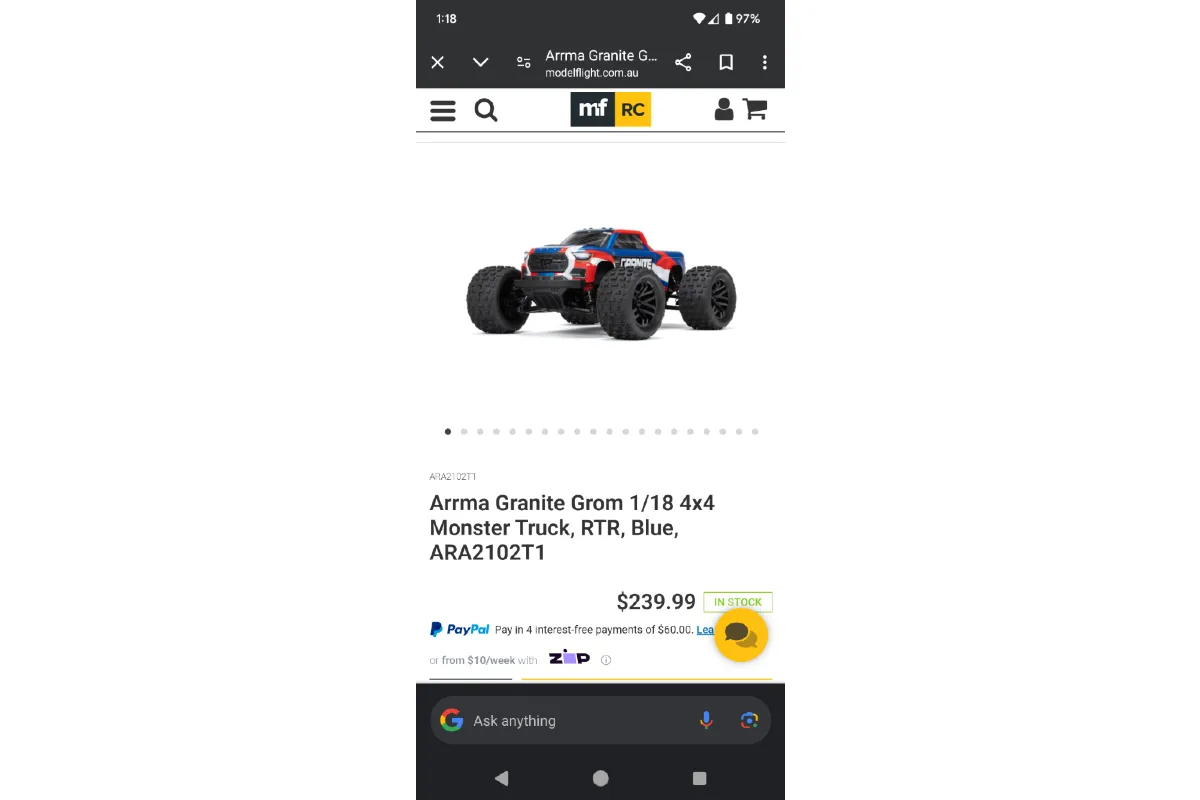Go to the mf RC homepage logo
This screenshot has width=1200, height=800.
611,109
